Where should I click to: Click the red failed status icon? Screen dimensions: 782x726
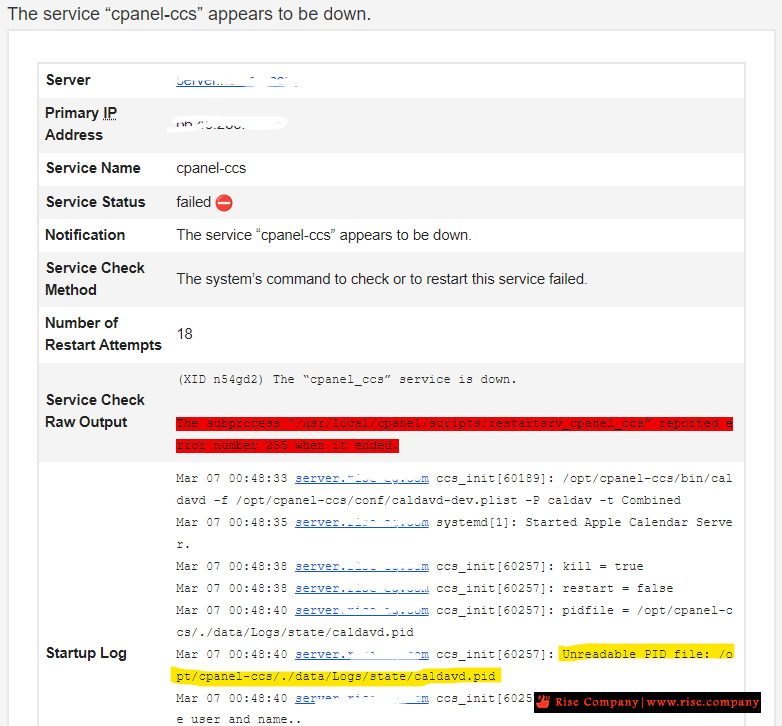point(224,203)
